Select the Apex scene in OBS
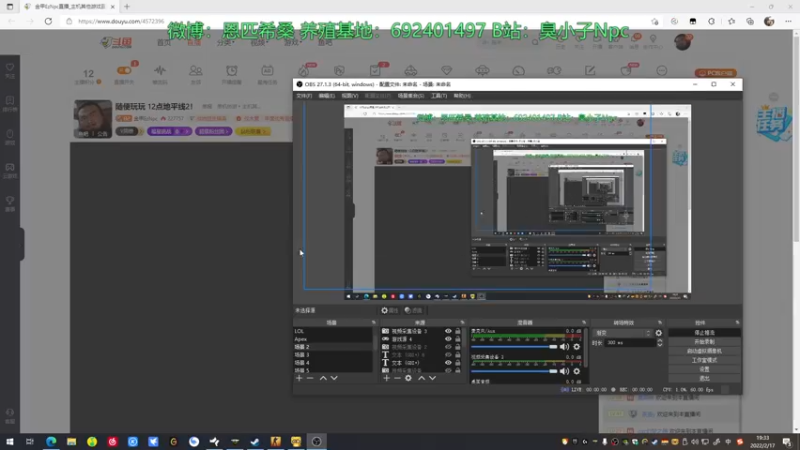 point(333,339)
